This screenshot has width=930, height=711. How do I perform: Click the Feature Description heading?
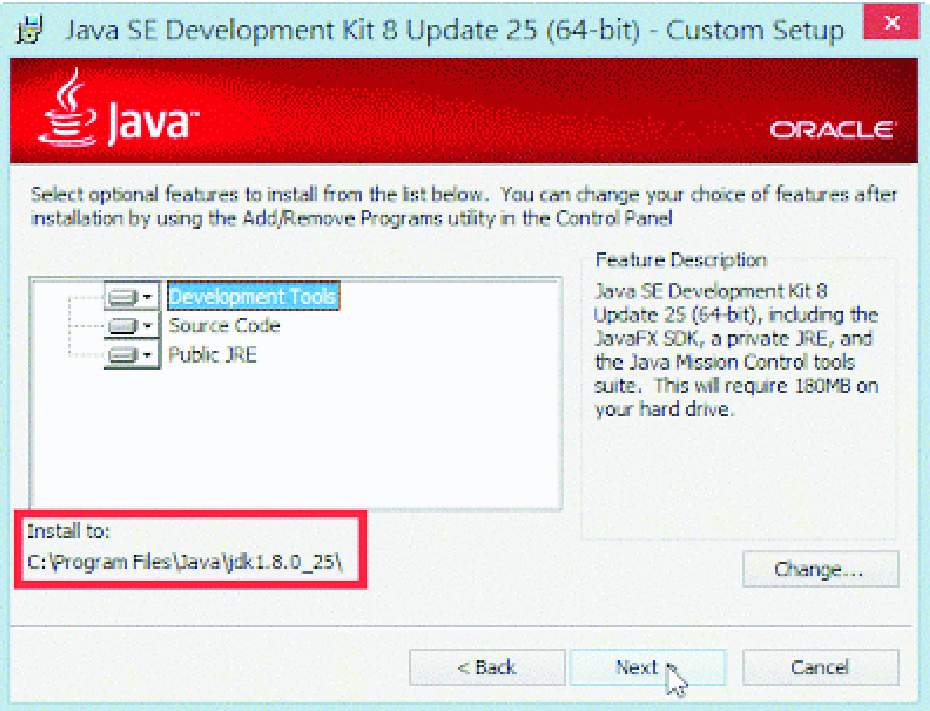pyautogui.click(x=681, y=260)
